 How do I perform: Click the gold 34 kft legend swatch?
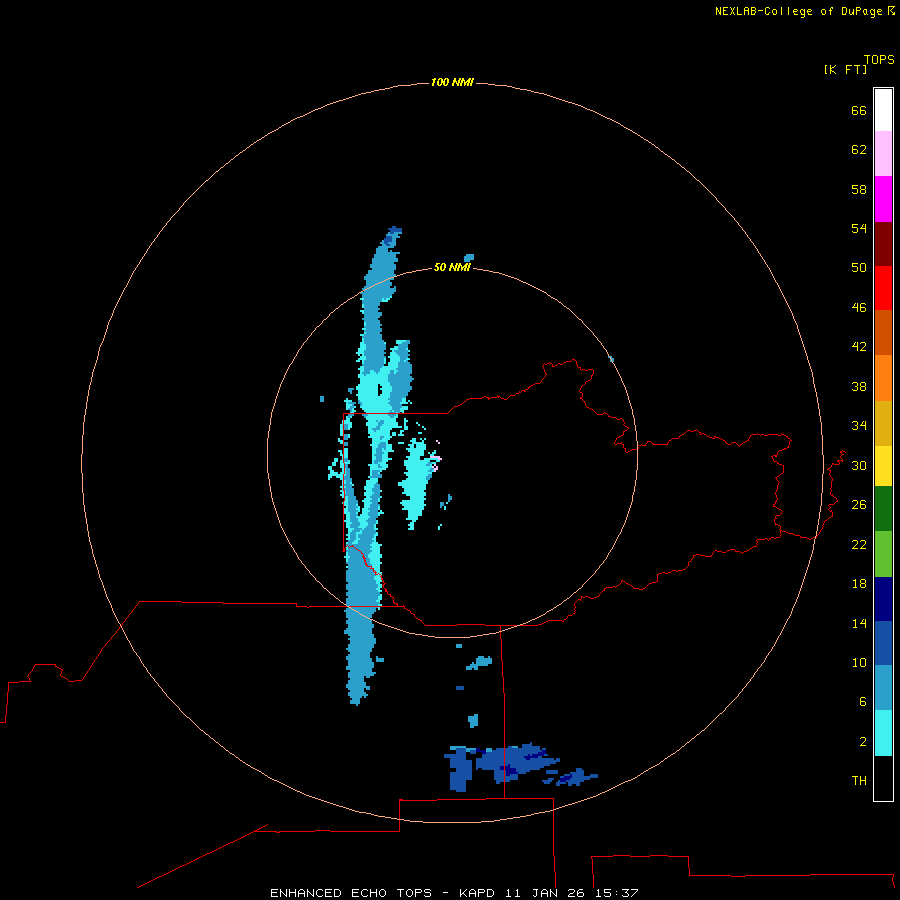(883, 423)
